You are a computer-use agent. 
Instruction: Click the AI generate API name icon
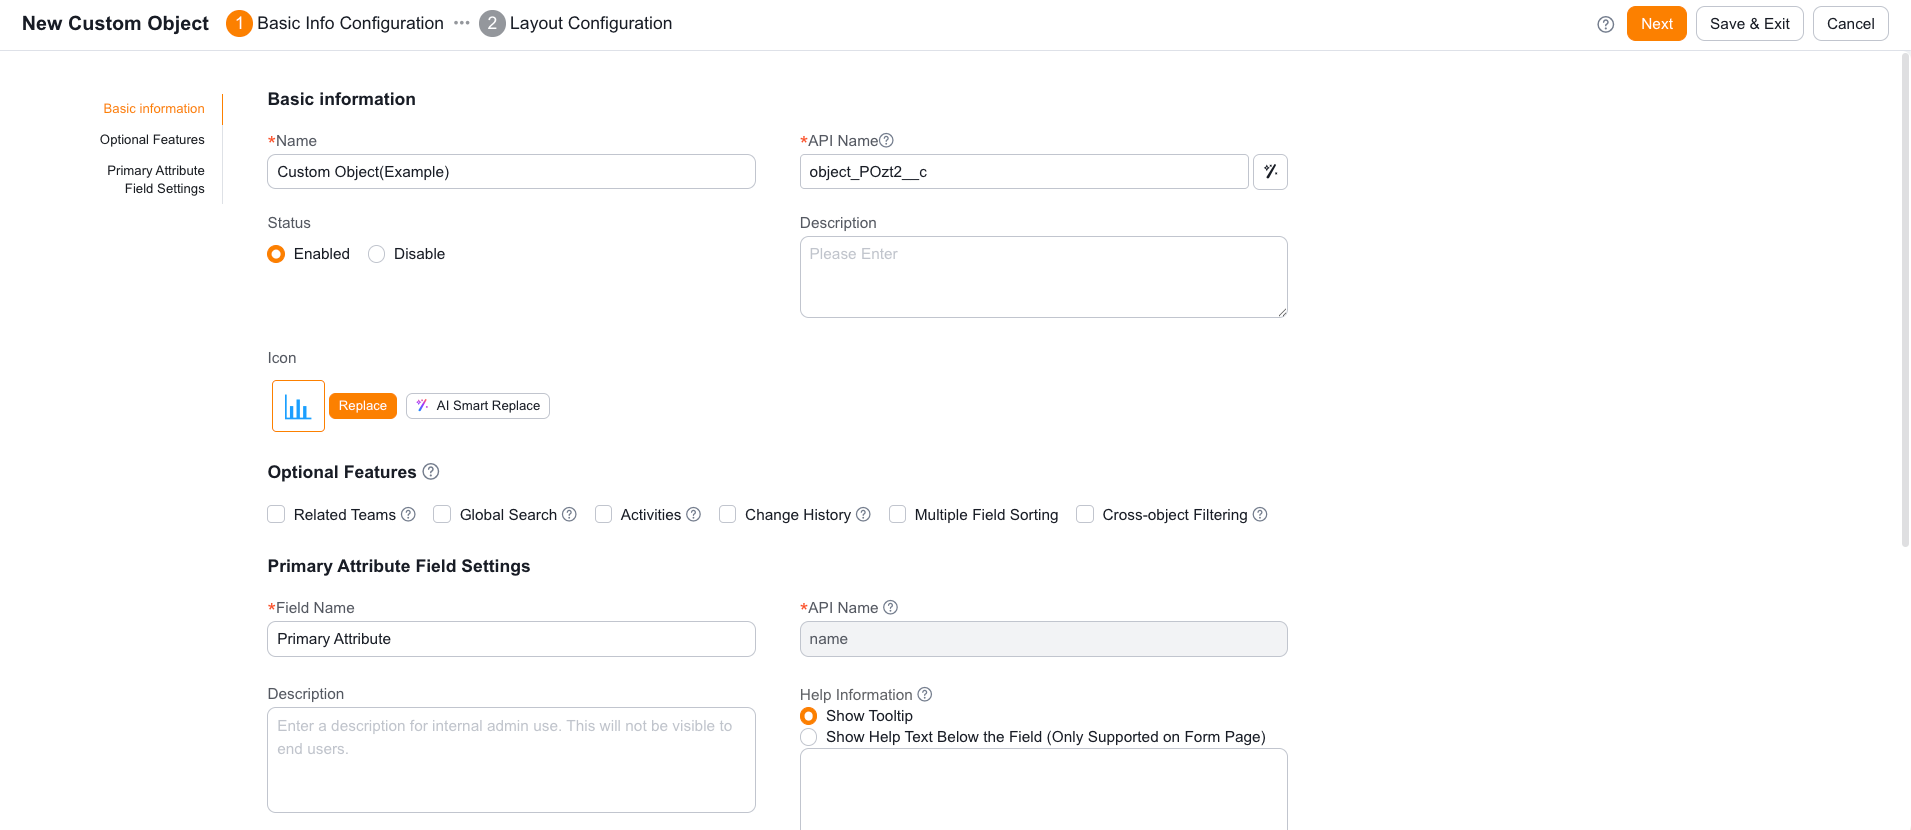(x=1270, y=172)
